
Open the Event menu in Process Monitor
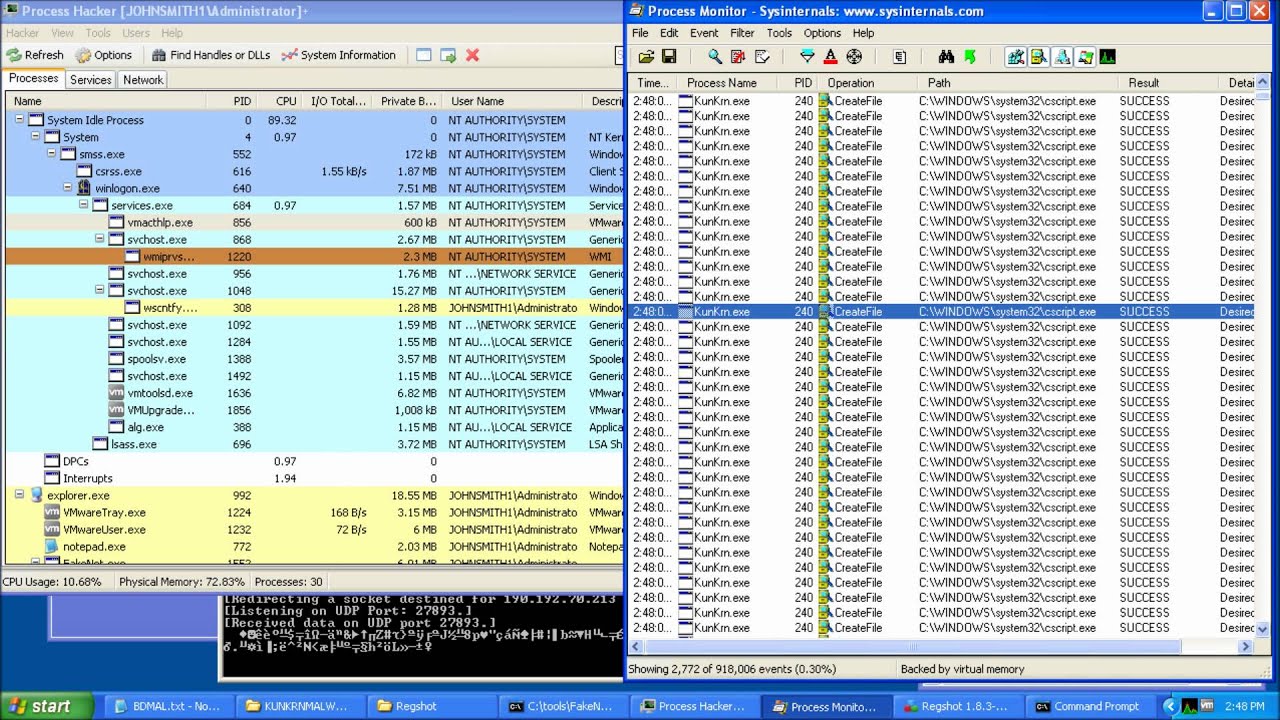coord(704,33)
